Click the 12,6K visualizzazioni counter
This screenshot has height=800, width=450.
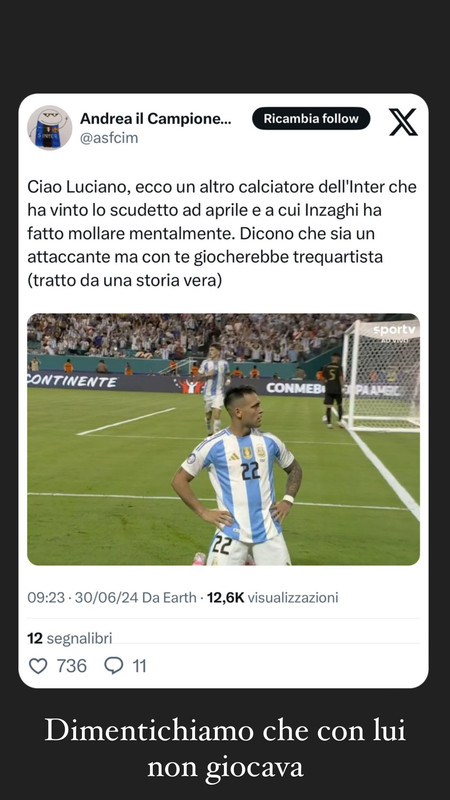click(x=272, y=597)
